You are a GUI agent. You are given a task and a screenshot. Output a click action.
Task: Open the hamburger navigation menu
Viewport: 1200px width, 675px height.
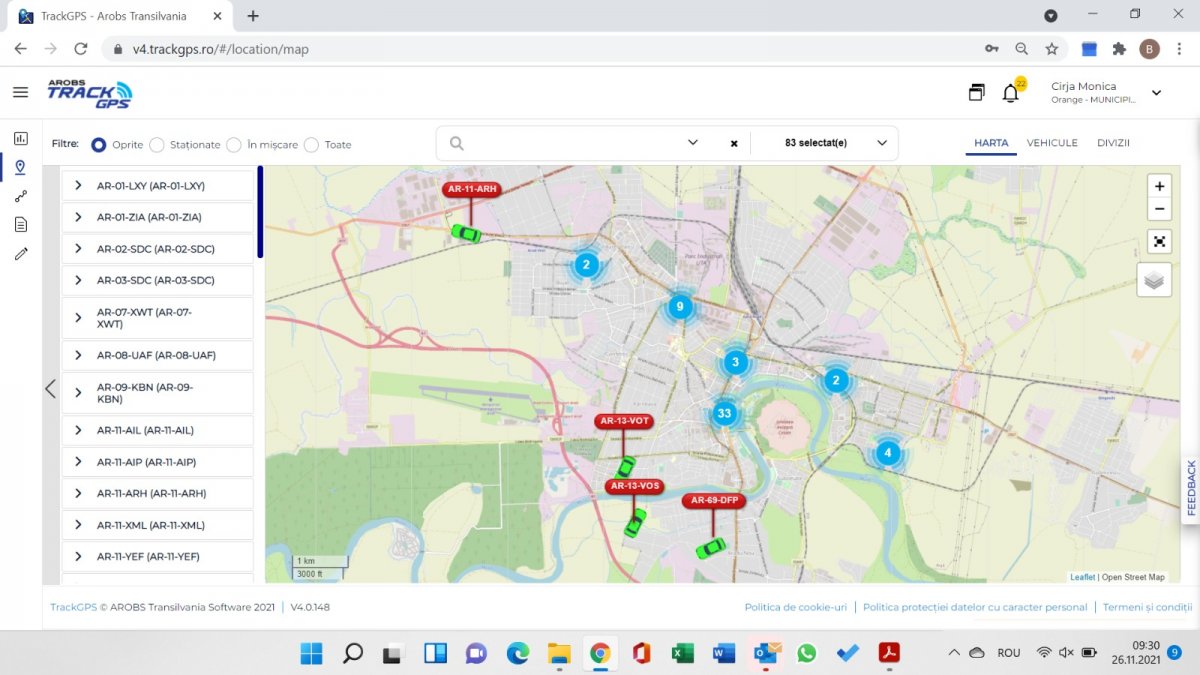(x=20, y=92)
